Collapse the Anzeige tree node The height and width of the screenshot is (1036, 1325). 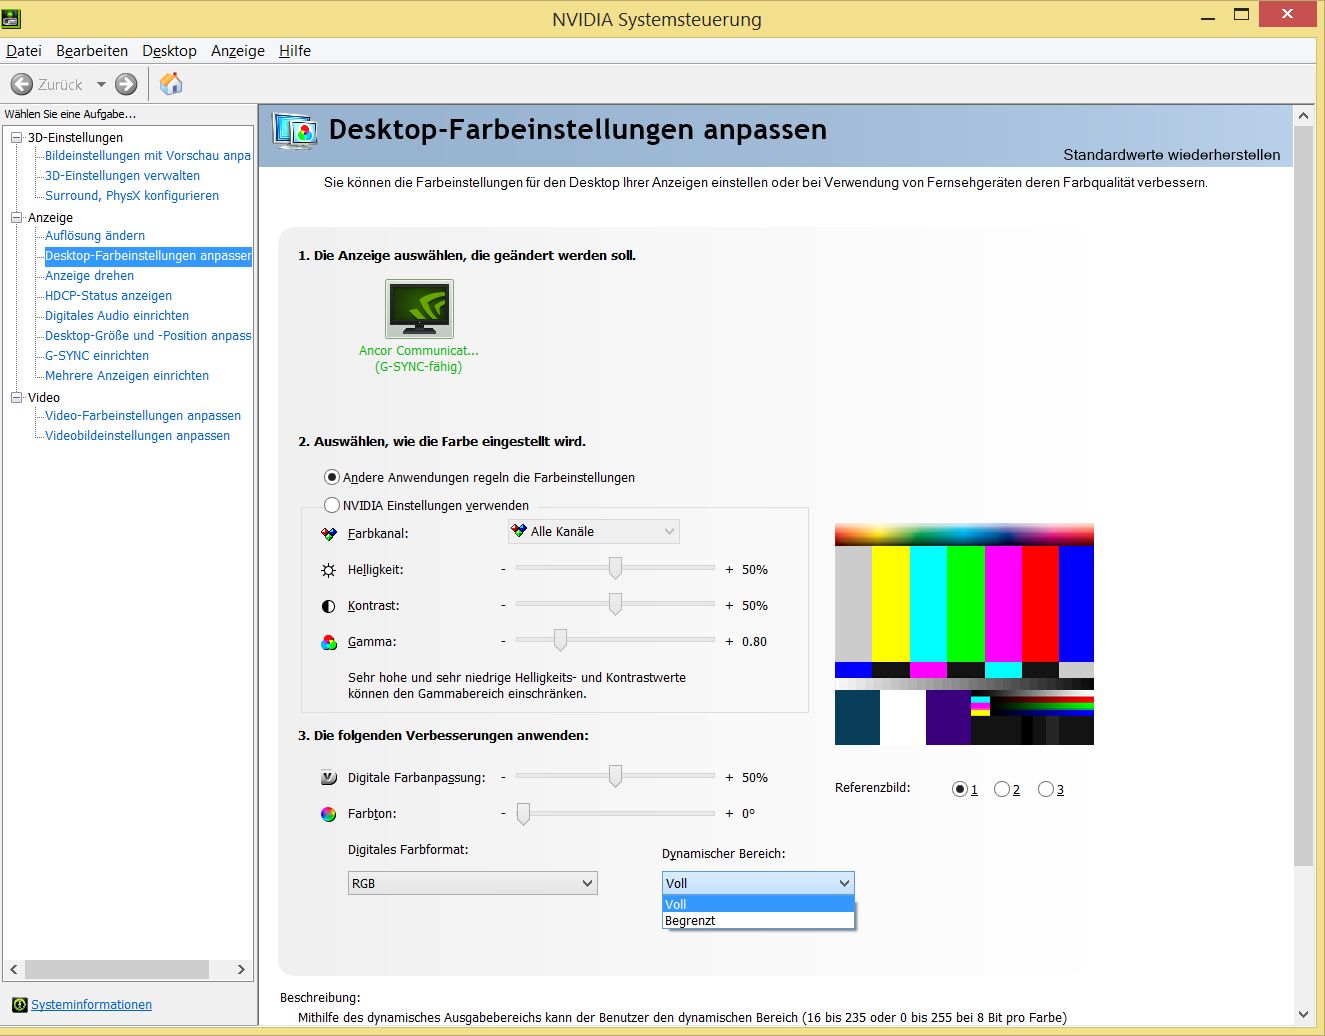tap(16, 218)
